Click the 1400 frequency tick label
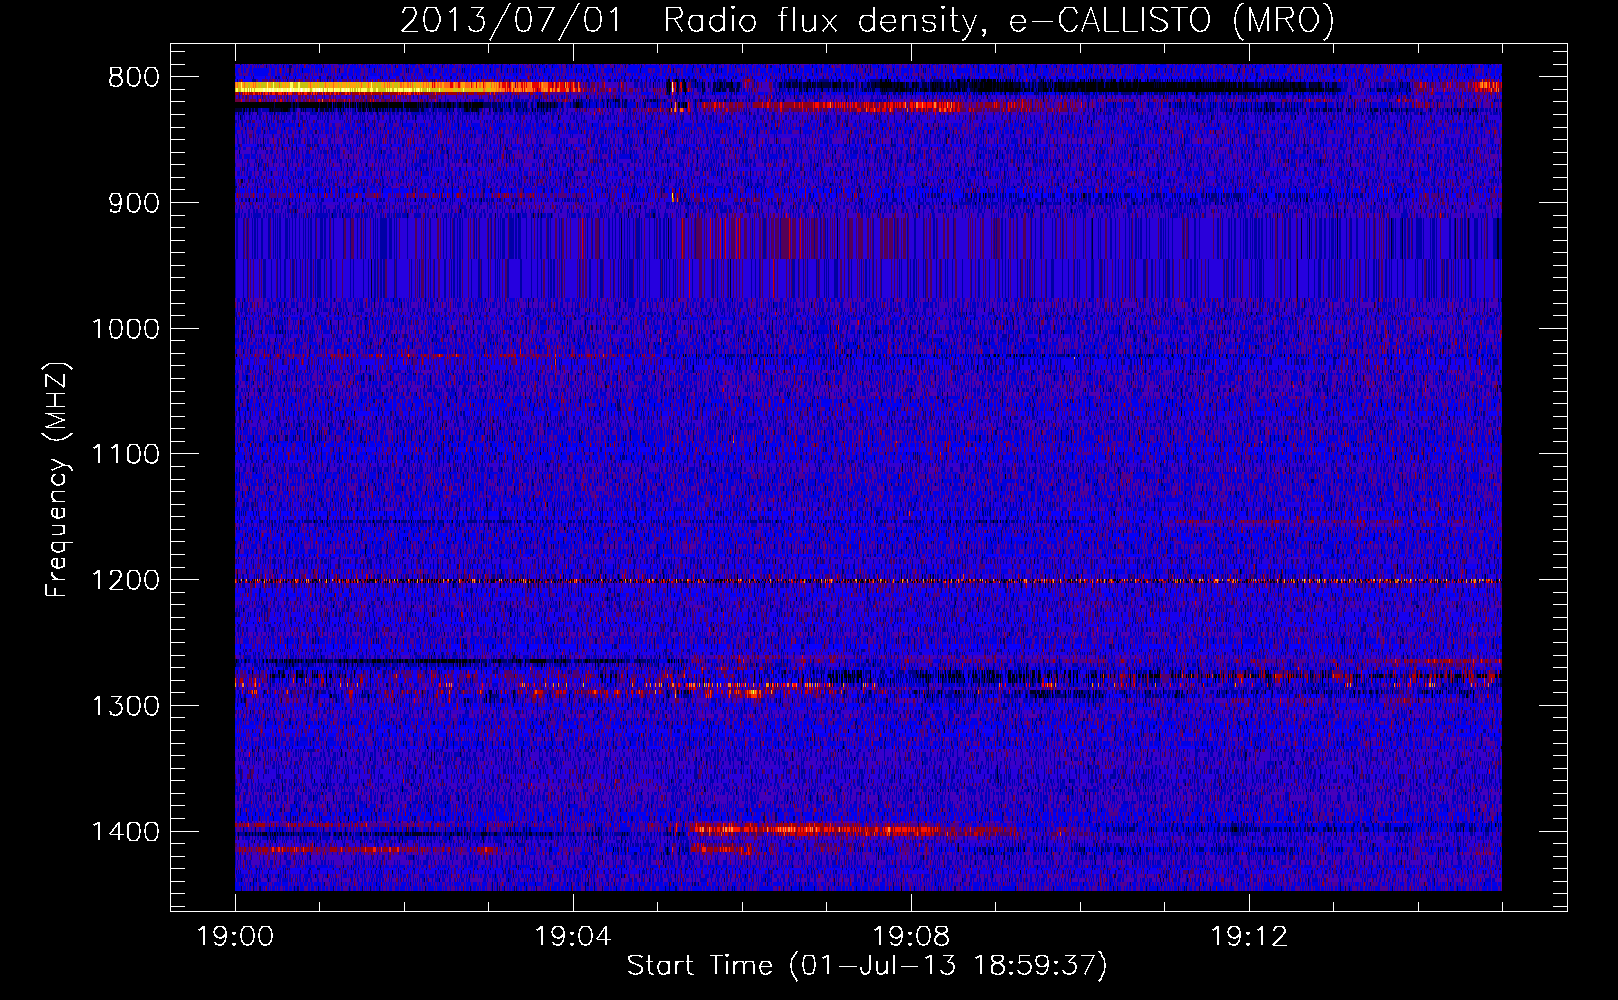The height and width of the screenshot is (1000, 1618). tap(125, 832)
